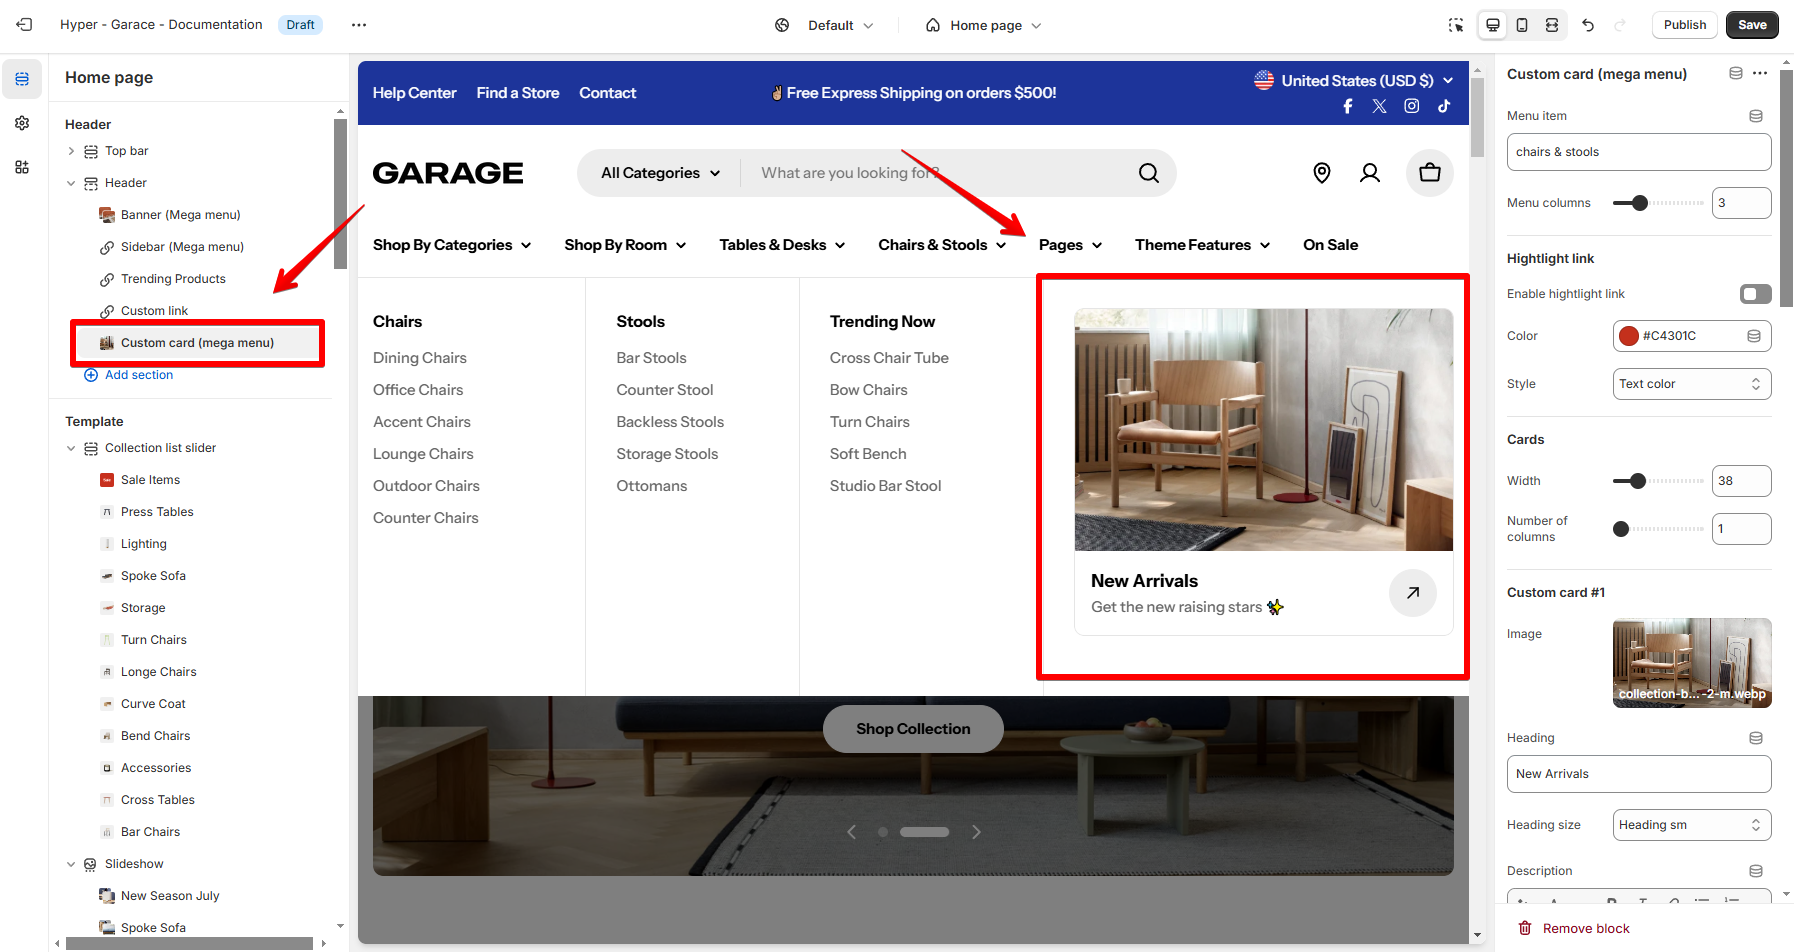Click the Shop Collection button
This screenshot has height=952, width=1794.
pos(913,729)
